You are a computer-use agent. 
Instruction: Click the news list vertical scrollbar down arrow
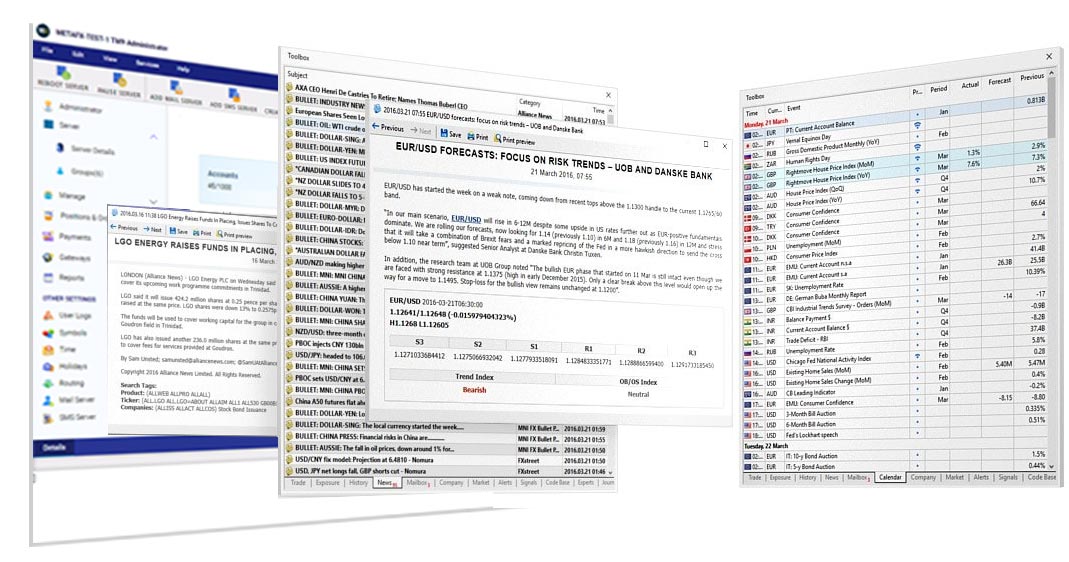click(x=610, y=471)
